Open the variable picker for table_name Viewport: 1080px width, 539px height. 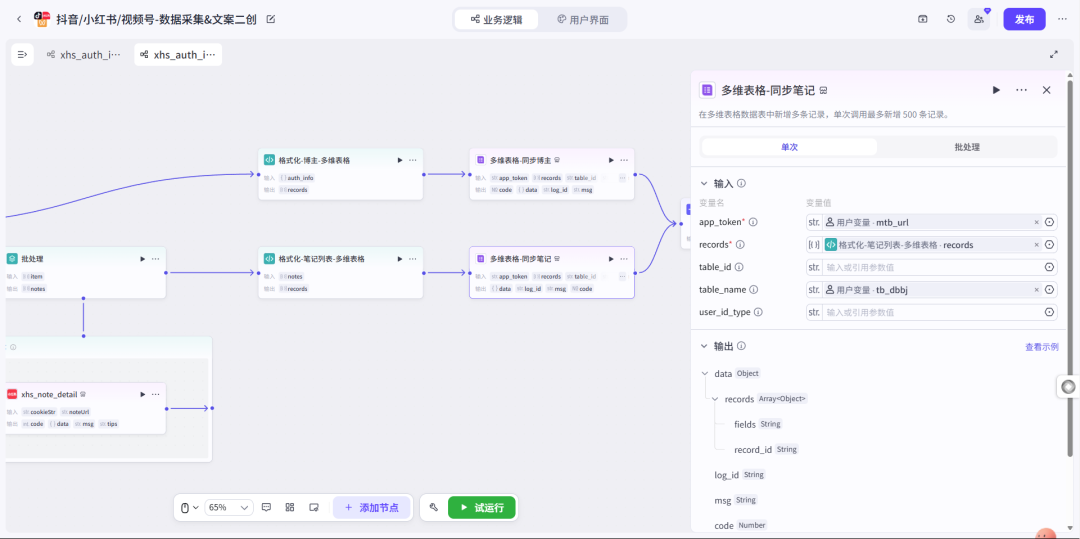[1050, 290]
